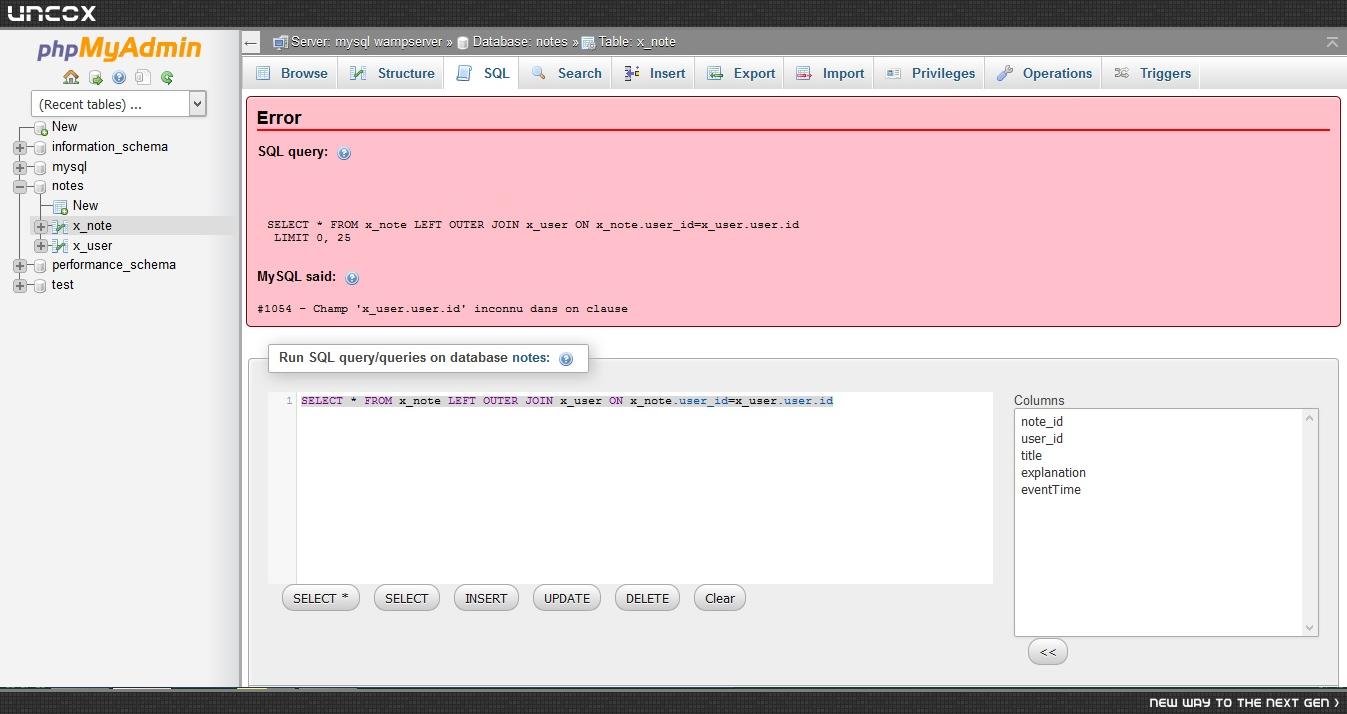This screenshot has height=714, width=1347.
Task: Open x_user table in navigation tree
Action: click(92, 246)
